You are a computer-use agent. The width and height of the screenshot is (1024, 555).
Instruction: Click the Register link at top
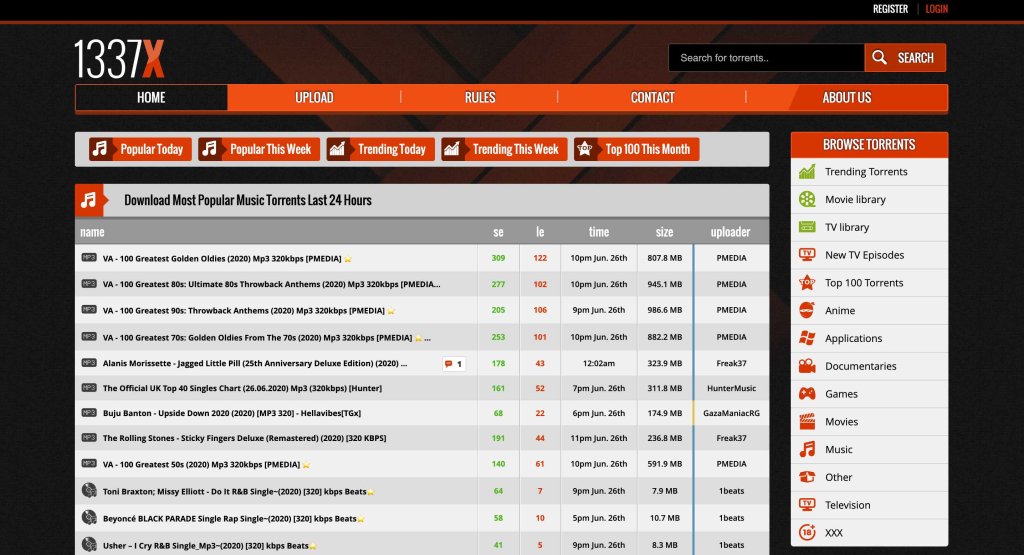click(890, 9)
